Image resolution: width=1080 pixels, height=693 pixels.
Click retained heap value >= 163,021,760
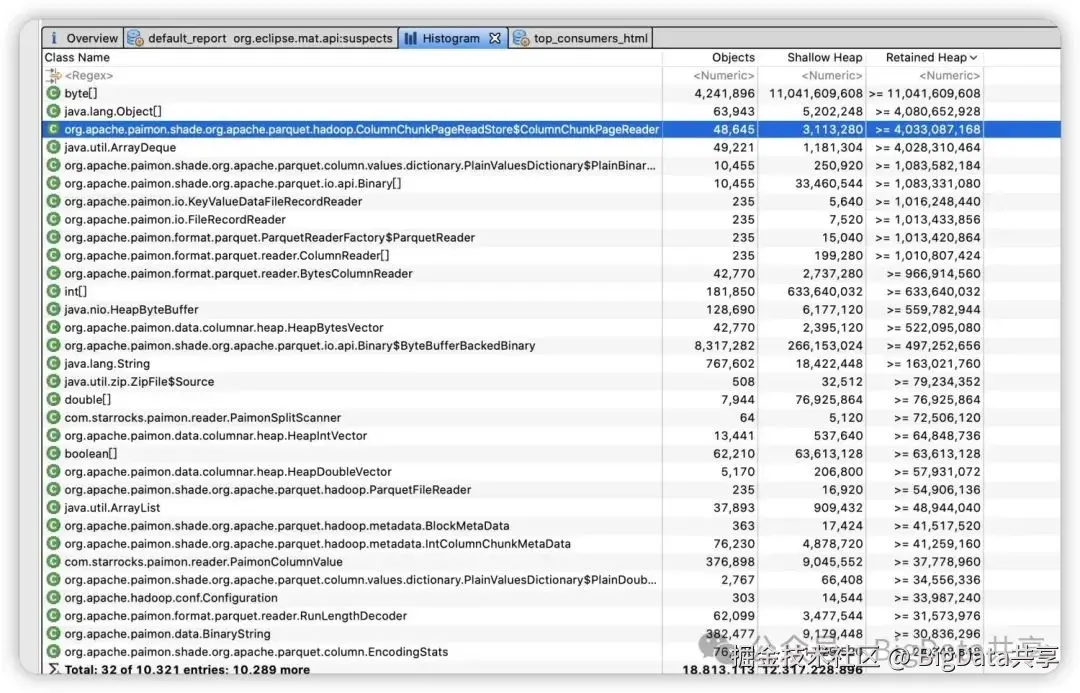[933, 364]
